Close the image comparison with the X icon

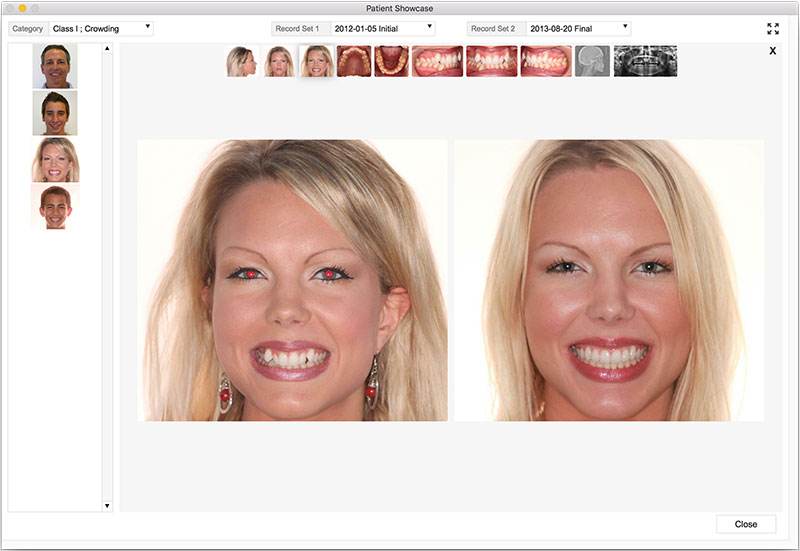[772, 51]
